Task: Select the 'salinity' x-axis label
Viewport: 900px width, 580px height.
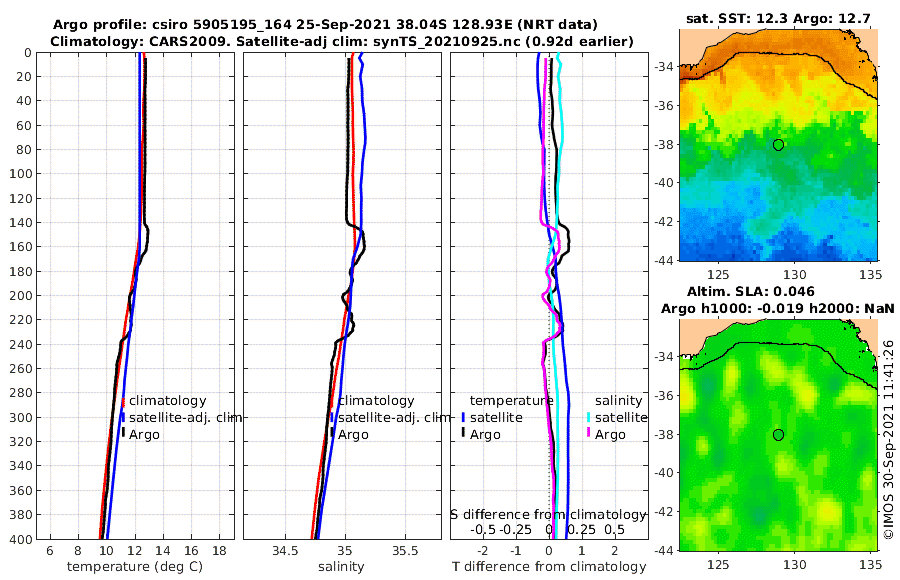Action: coord(341,567)
